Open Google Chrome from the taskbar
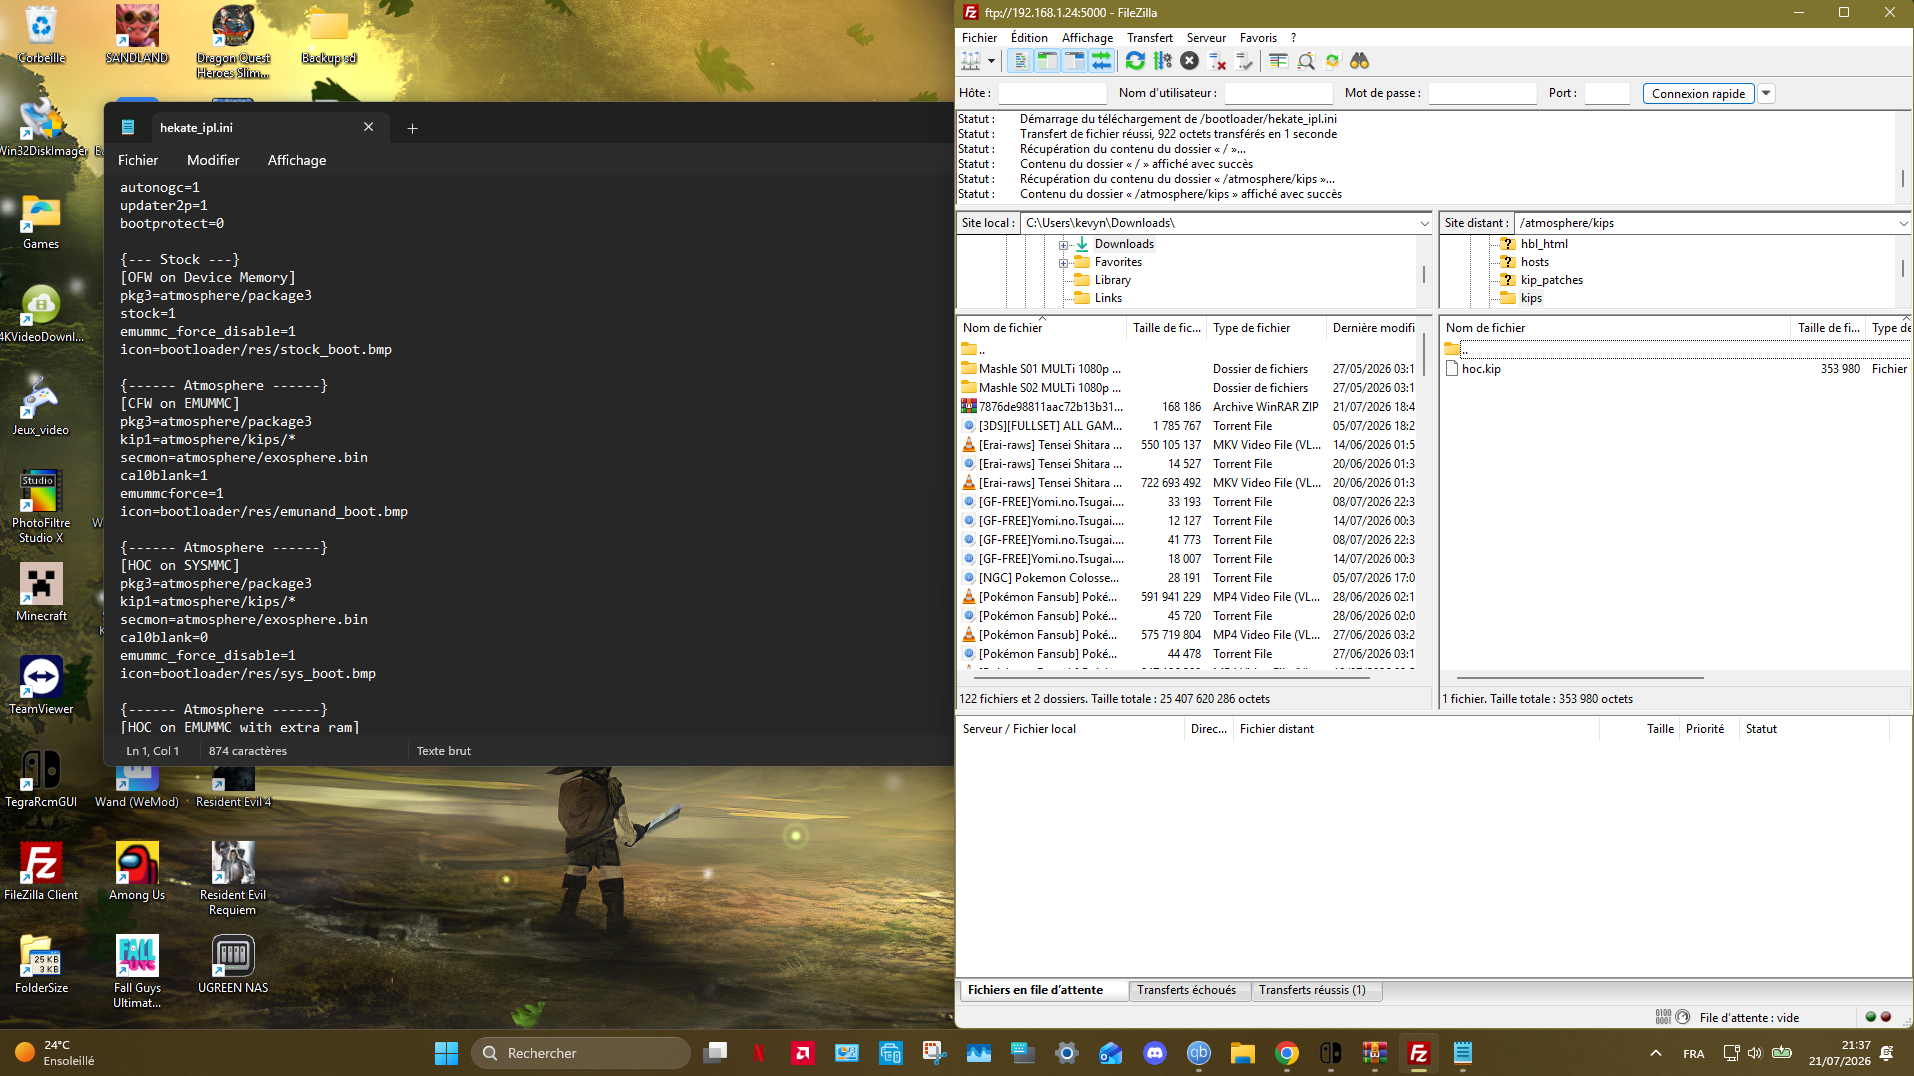Viewport: 1914px width, 1076px height. click(x=1287, y=1053)
